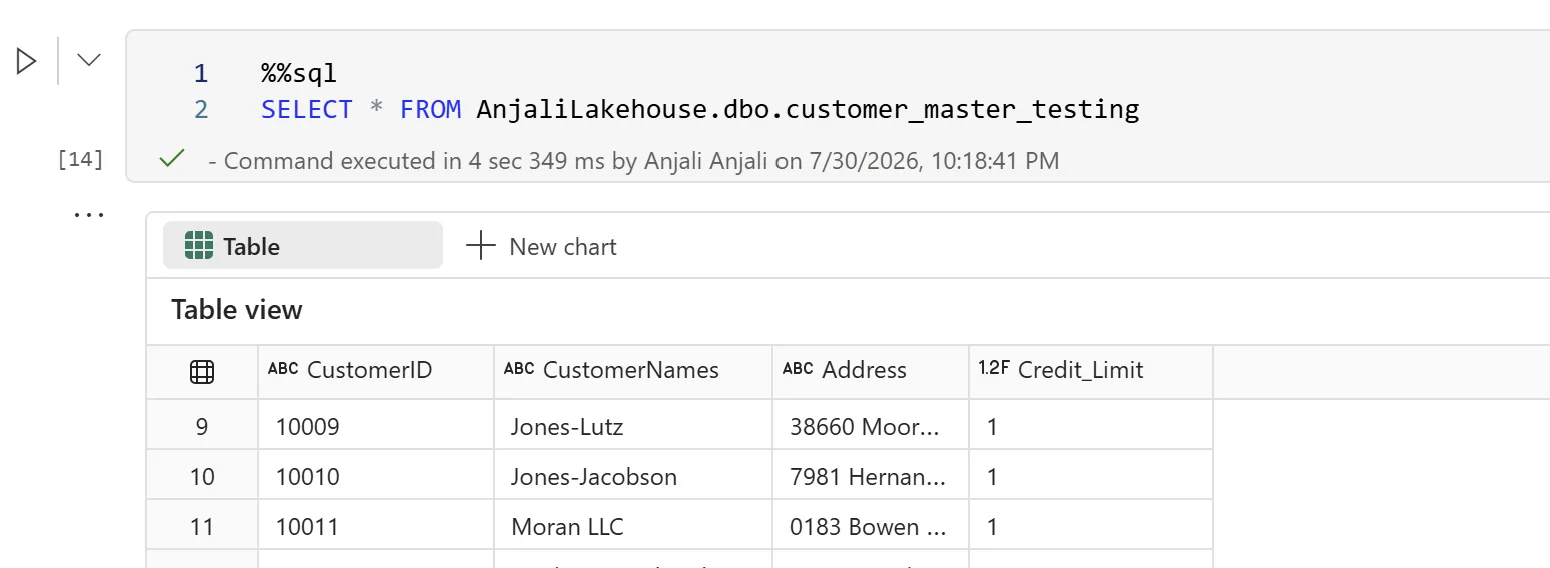Click the Table view heading
Viewport: 1550px width, 568px height.
click(x=237, y=310)
